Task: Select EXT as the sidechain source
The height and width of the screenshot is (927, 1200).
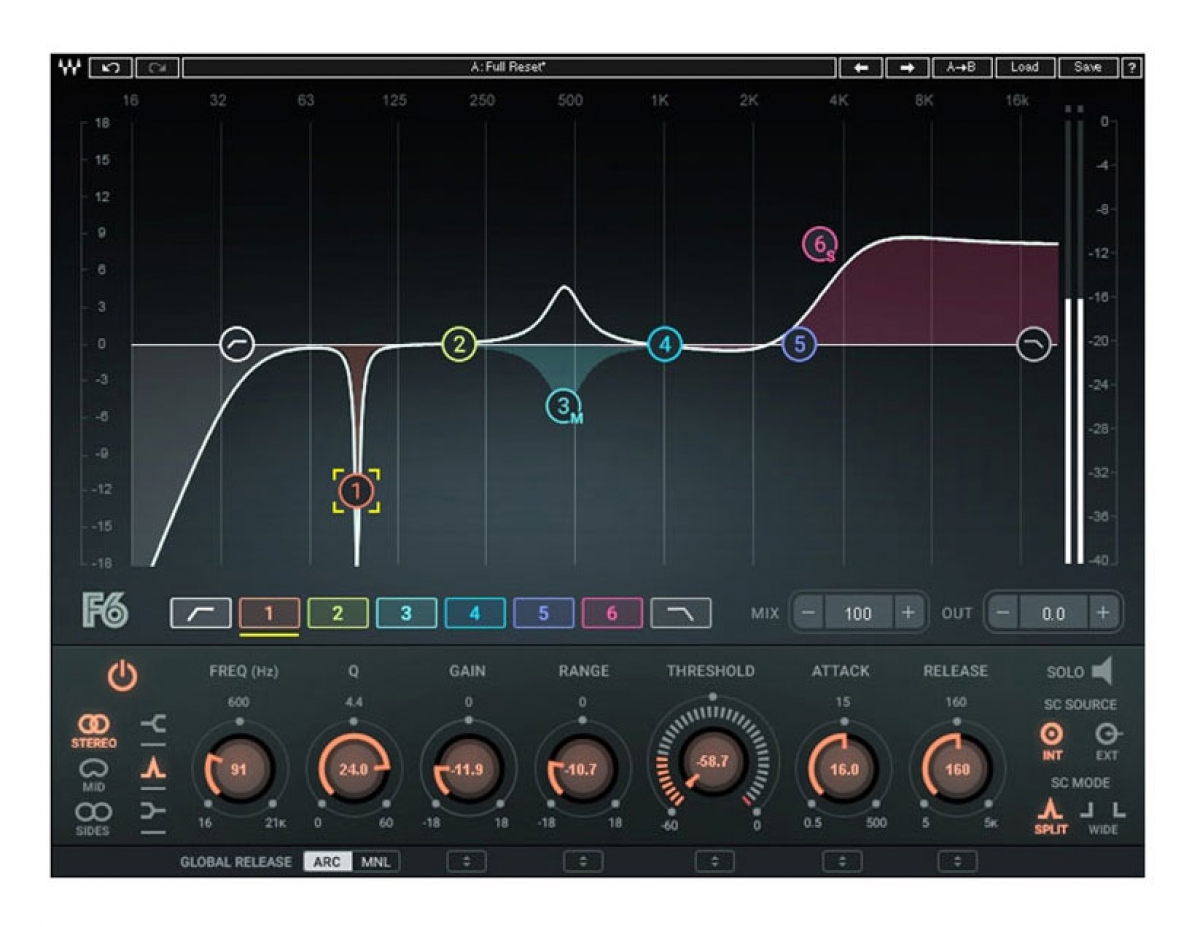Action: point(1106,740)
